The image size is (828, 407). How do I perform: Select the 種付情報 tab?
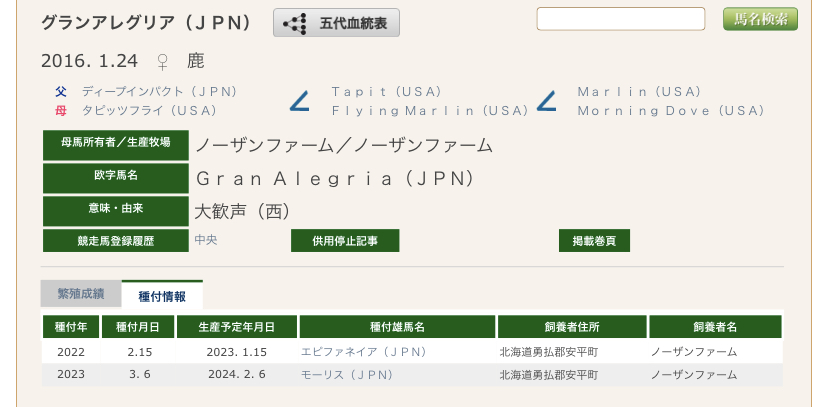pos(162,294)
